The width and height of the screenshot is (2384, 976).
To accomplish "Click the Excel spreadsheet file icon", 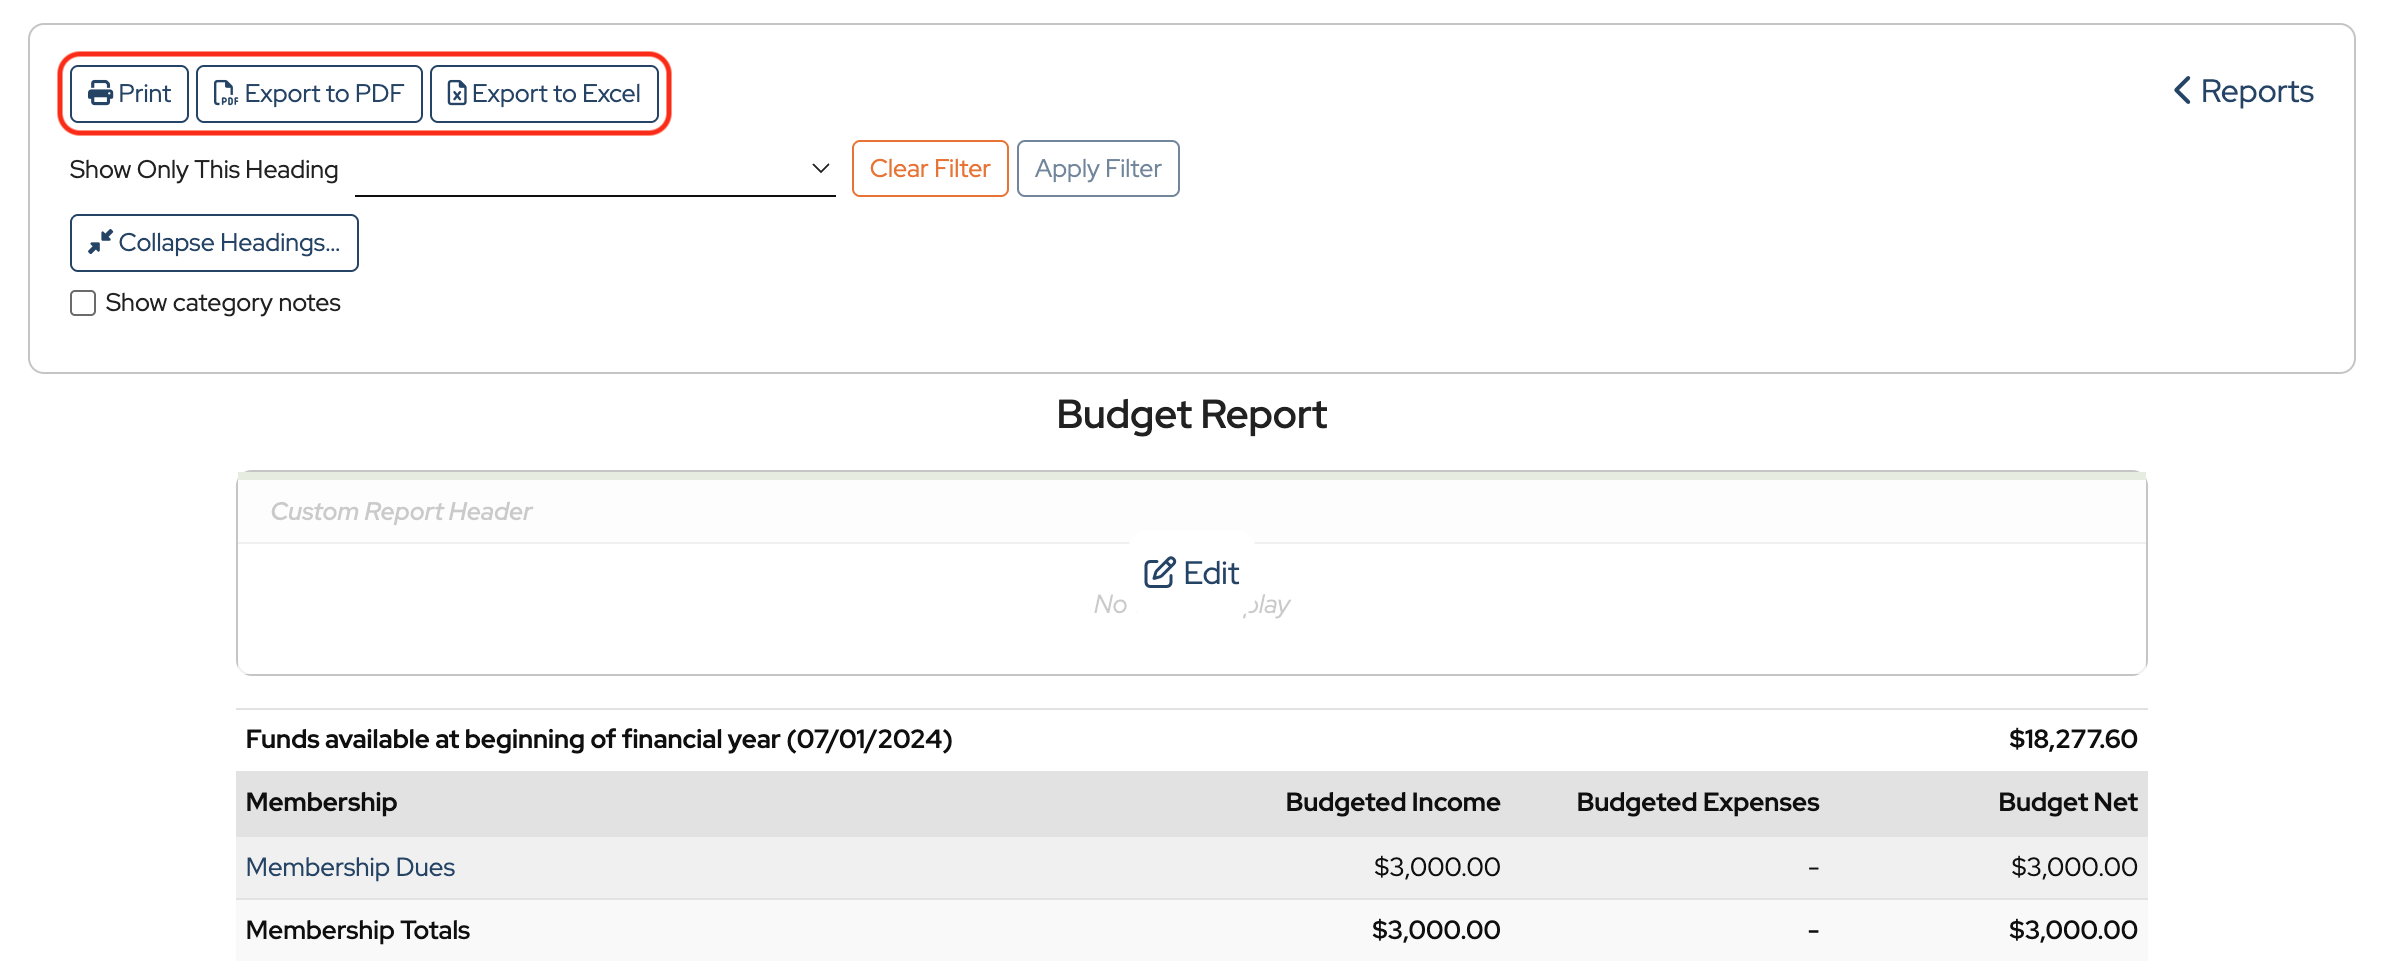I will (456, 94).
